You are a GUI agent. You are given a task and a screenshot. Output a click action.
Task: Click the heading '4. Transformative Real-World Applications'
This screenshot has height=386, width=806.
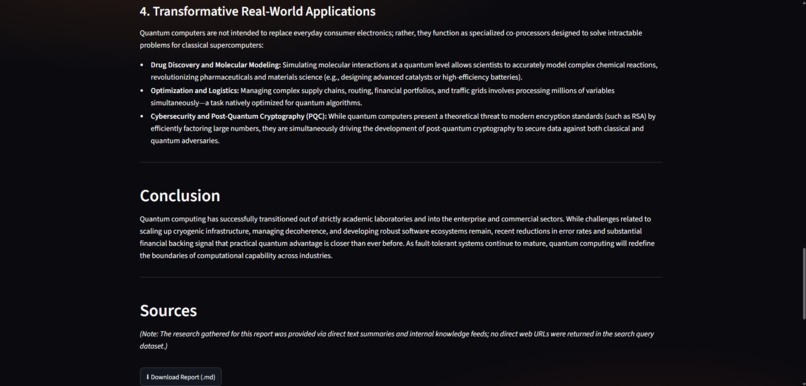pos(258,11)
